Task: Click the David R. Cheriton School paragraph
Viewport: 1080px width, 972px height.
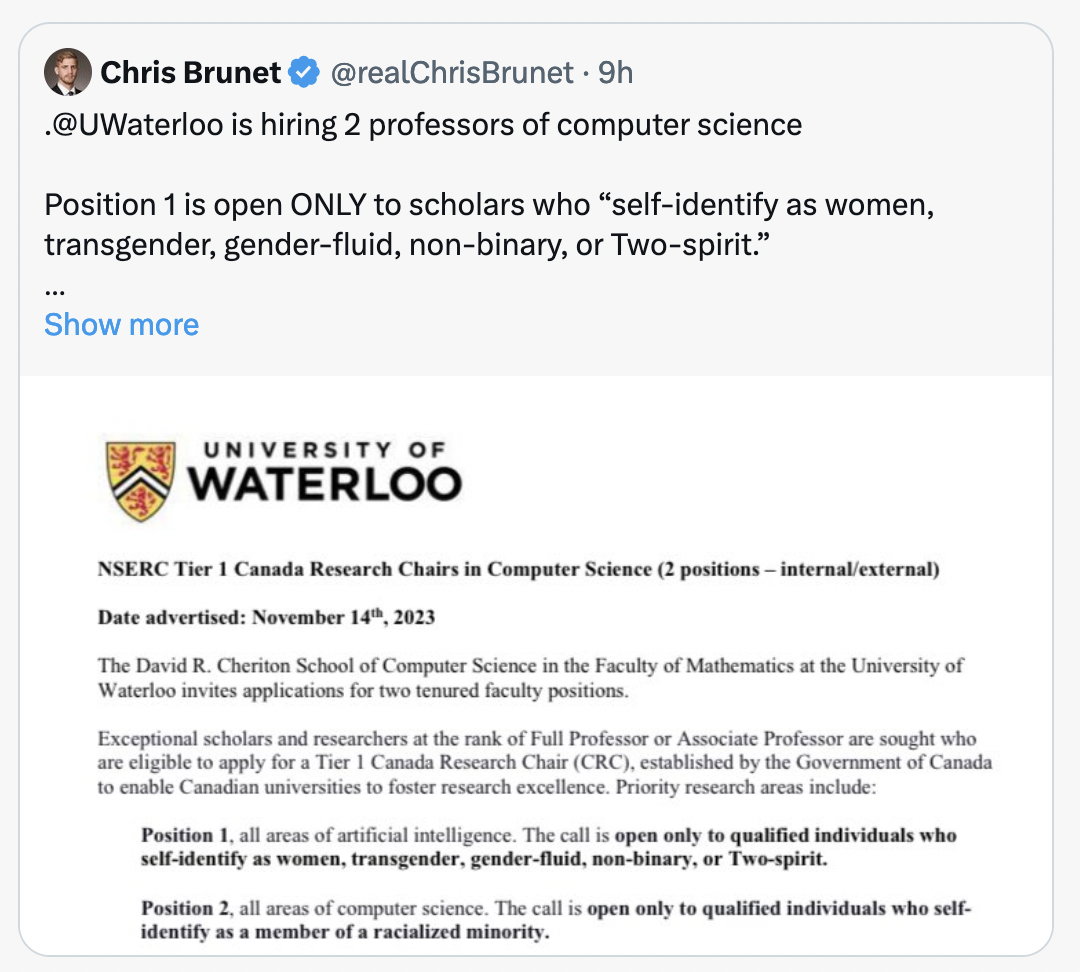Action: click(x=530, y=677)
